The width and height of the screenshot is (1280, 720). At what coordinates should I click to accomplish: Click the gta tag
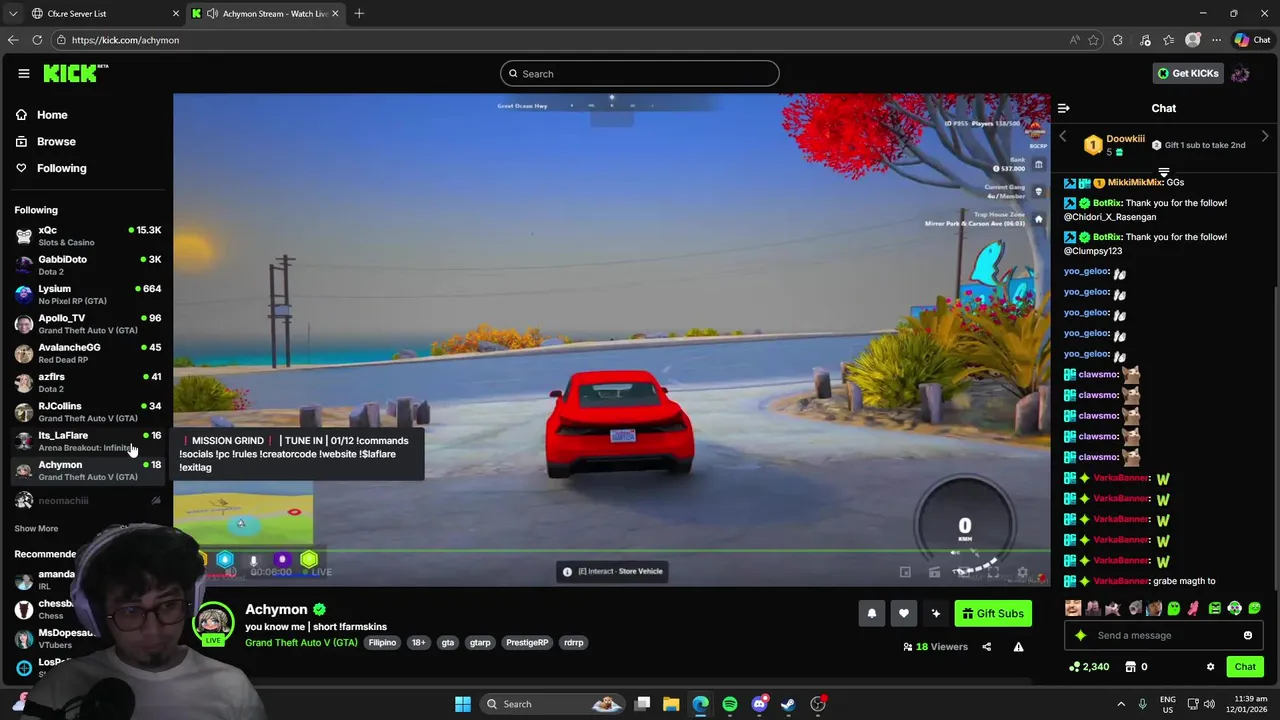click(x=447, y=643)
